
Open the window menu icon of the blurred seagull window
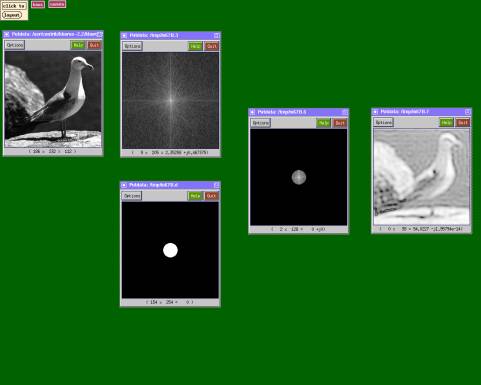point(375,112)
